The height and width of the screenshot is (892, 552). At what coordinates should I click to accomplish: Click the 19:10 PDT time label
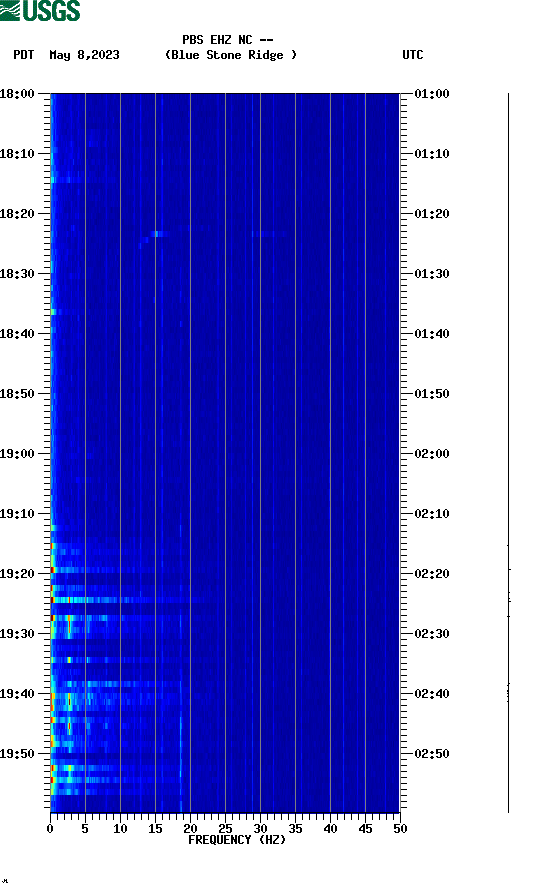tap(17, 514)
